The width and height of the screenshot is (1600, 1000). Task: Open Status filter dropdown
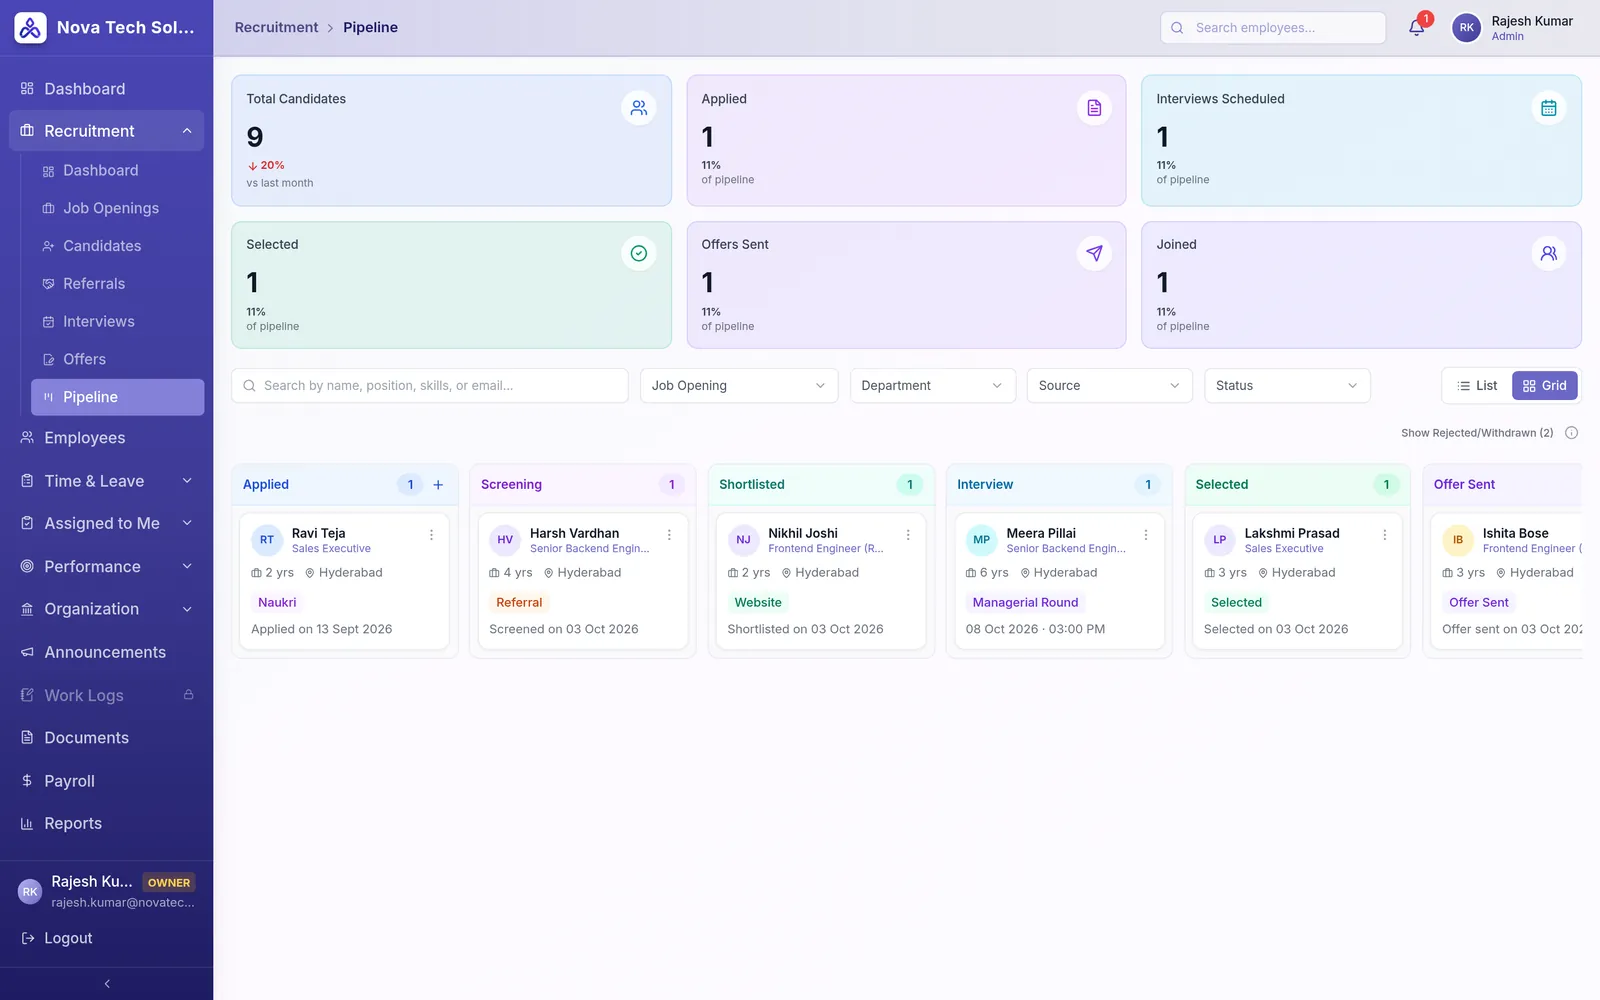[1287, 386]
